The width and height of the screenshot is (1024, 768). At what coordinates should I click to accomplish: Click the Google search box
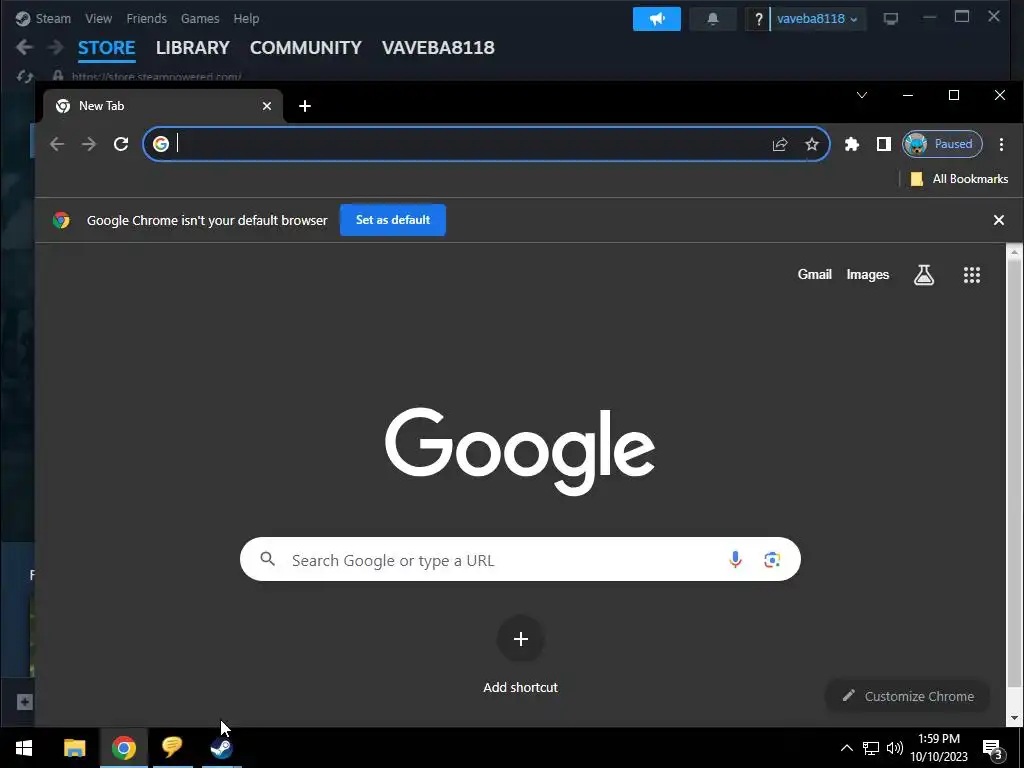pos(520,560)
